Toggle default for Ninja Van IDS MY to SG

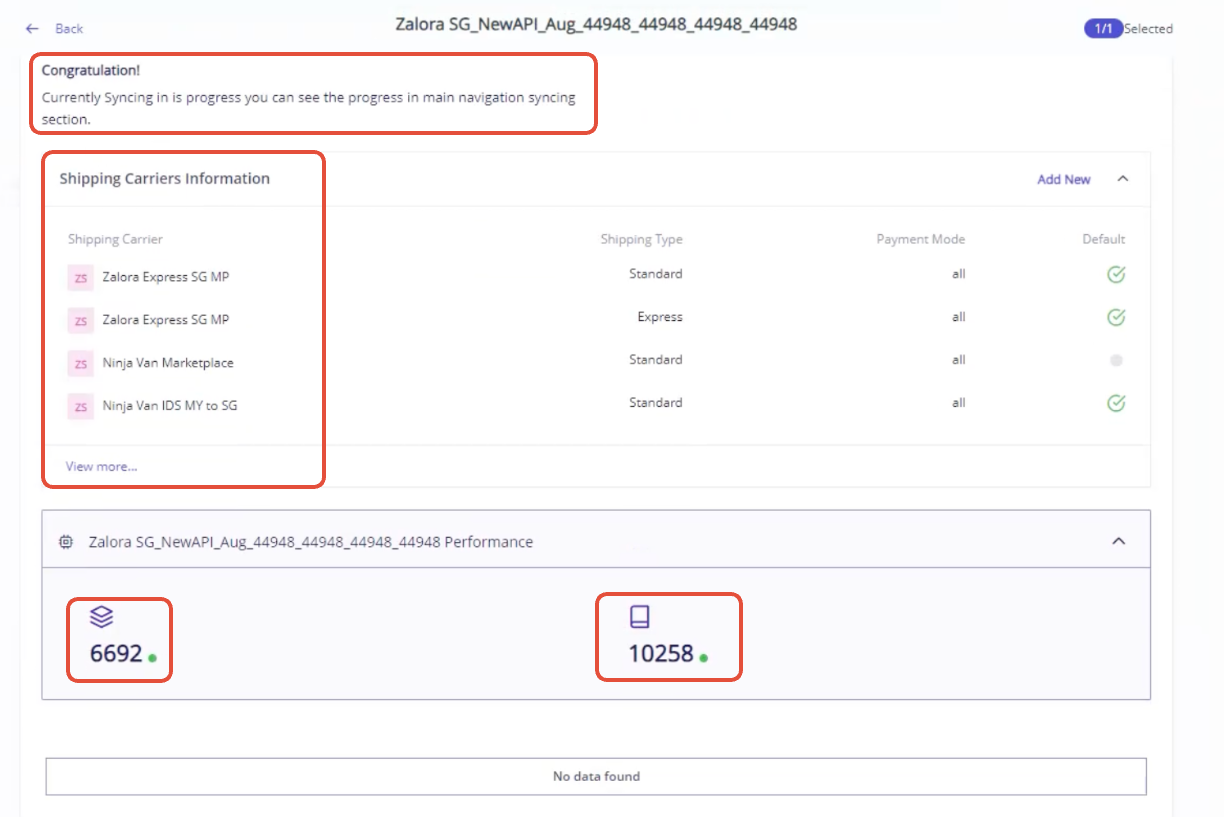1116,403
